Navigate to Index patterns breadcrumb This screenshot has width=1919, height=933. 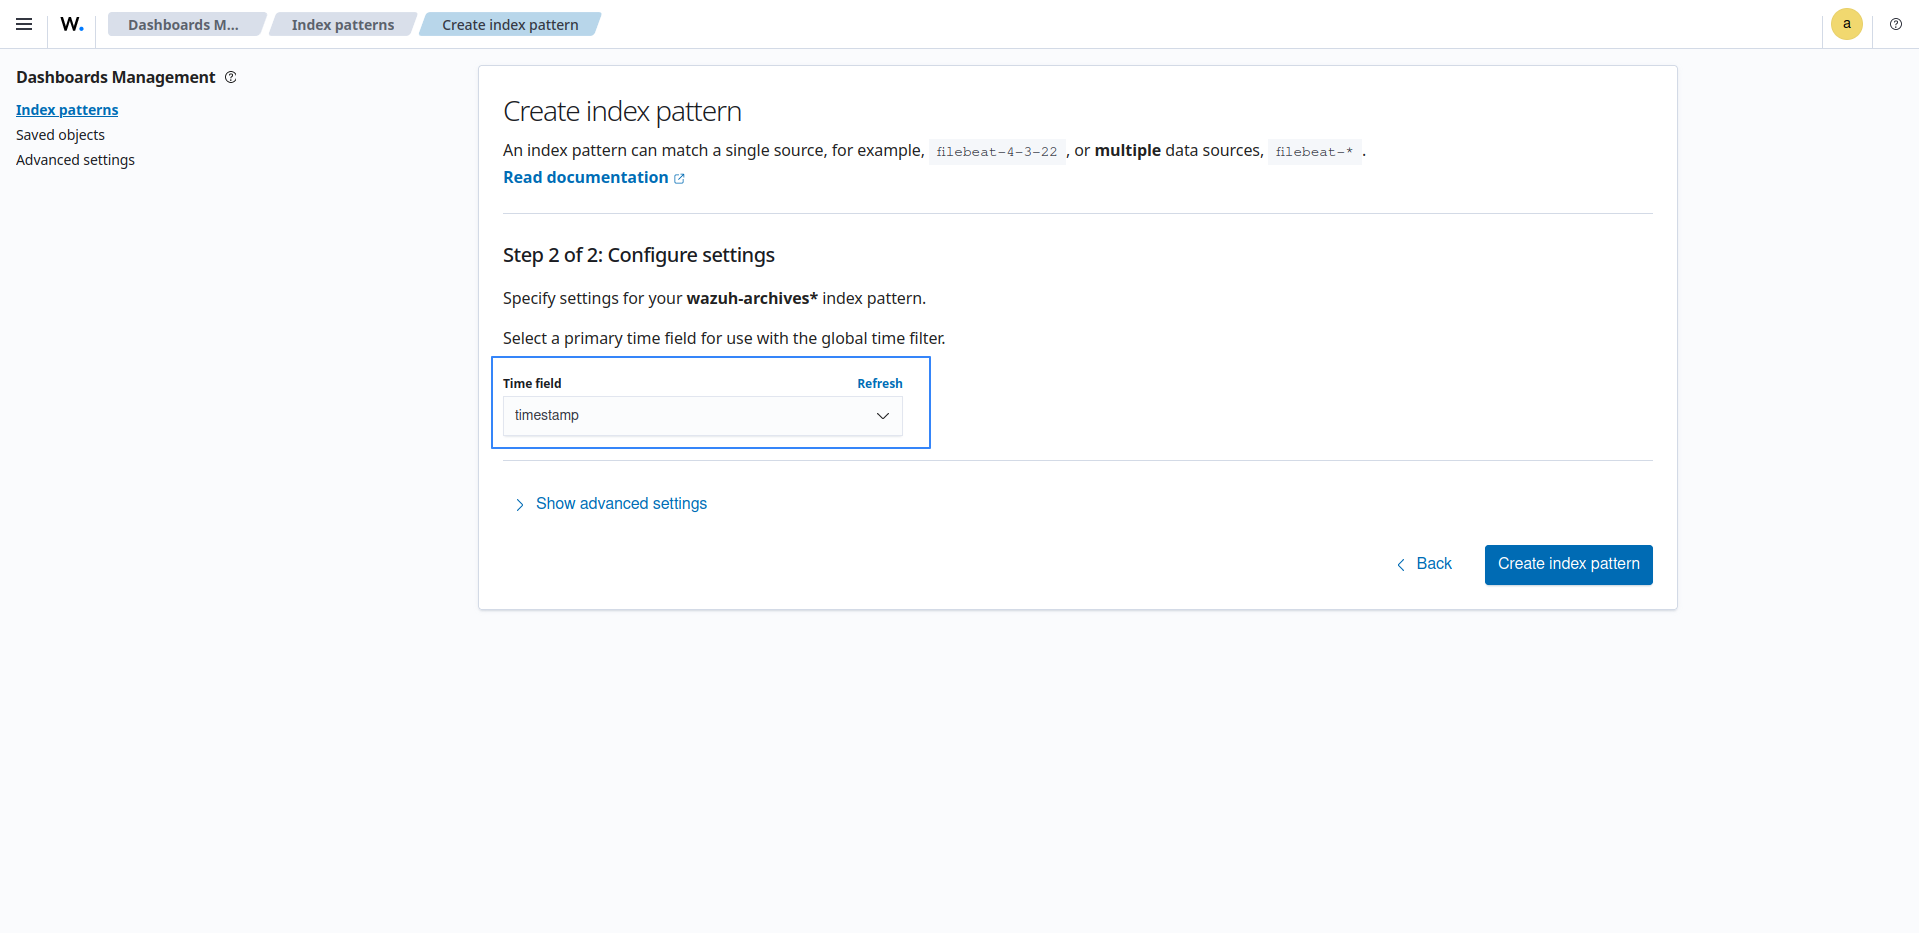342,25
